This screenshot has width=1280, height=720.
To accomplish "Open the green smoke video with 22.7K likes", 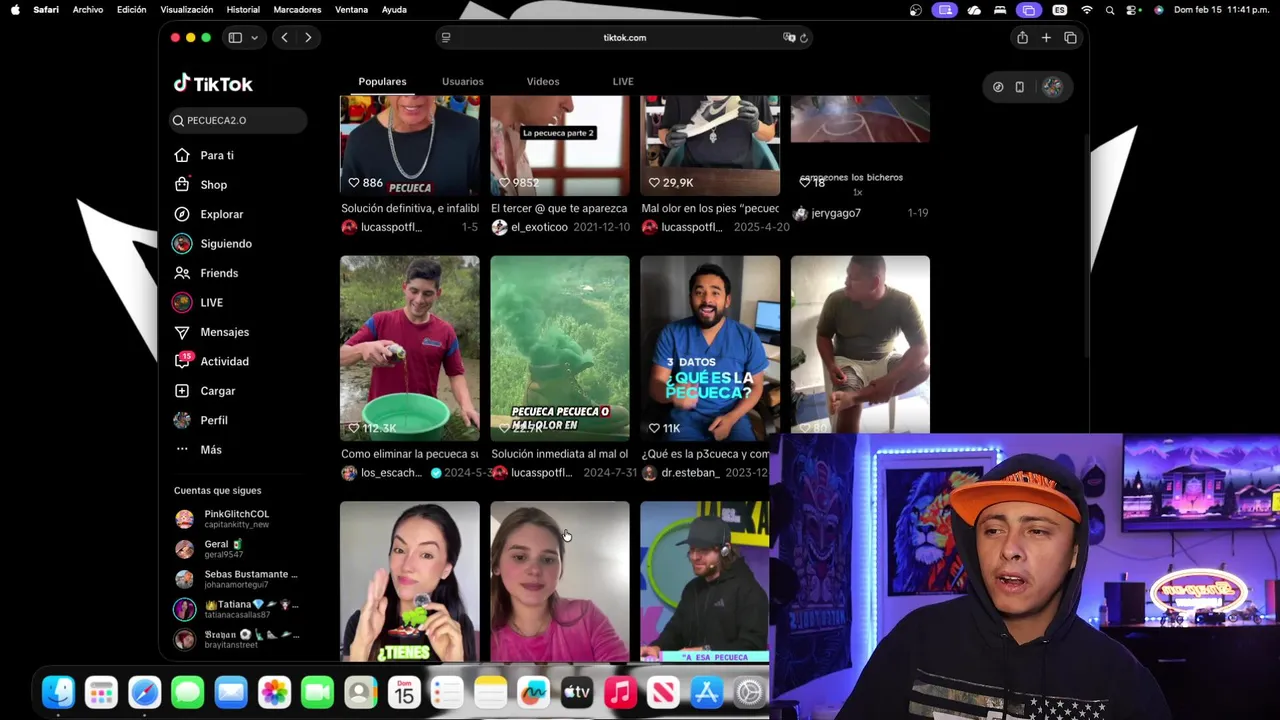I will point(560,348).
